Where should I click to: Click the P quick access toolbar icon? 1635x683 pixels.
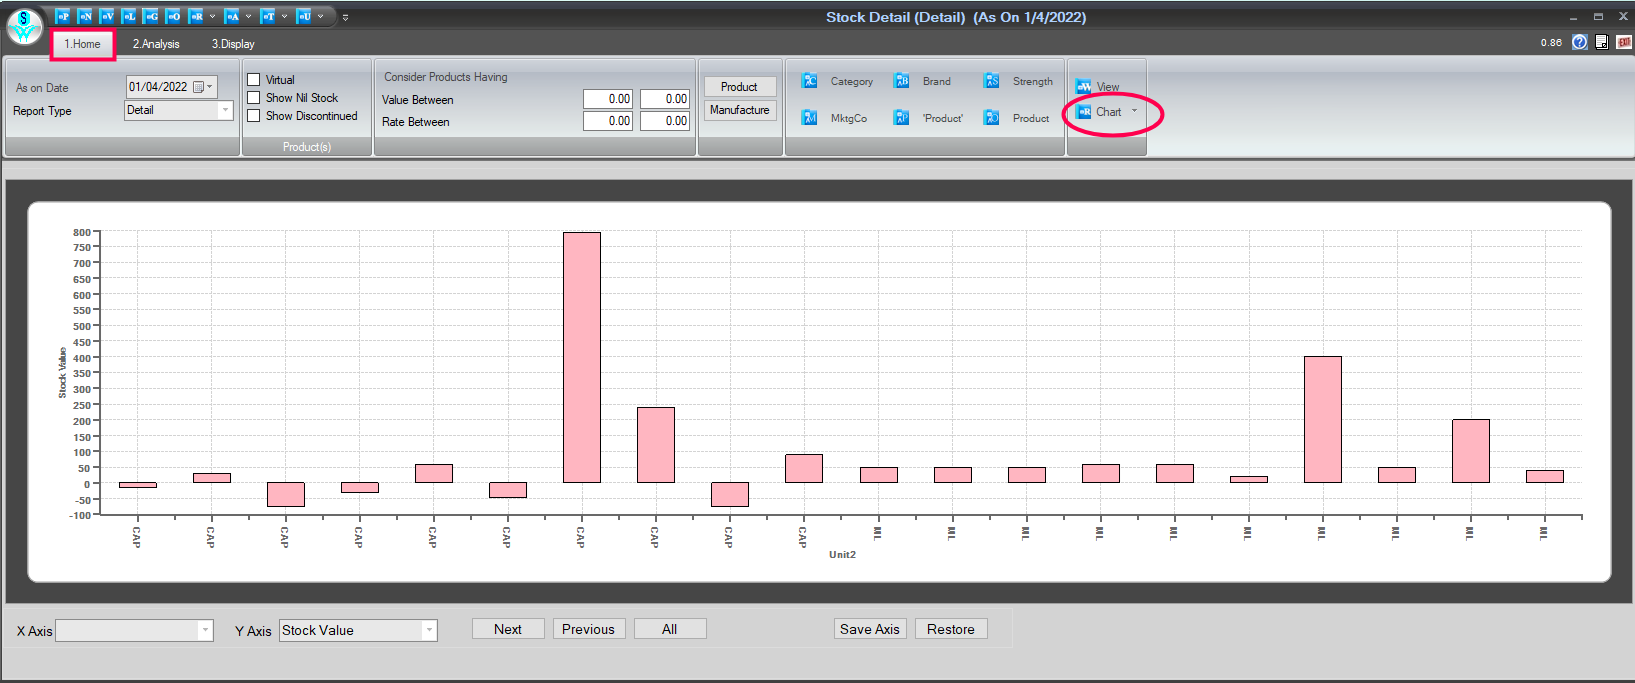[63, 16]
